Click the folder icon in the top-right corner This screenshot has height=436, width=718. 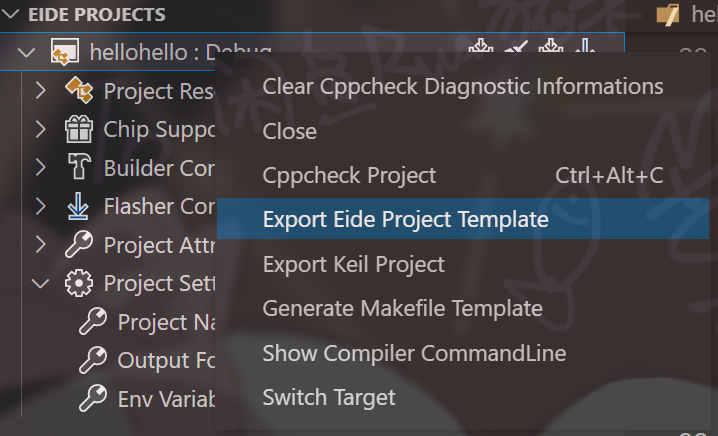669,15
